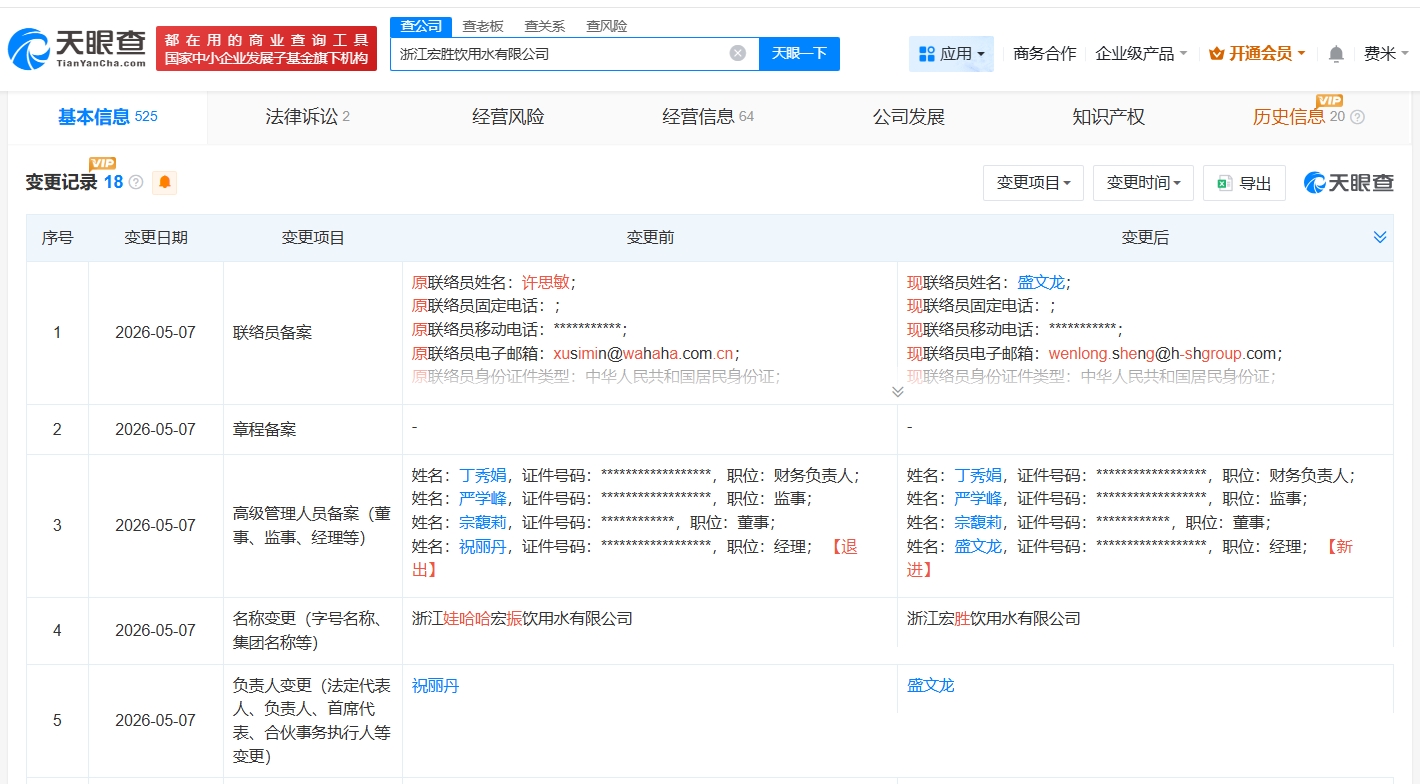Click the old name 浙江娃哈哈宏振饮用水有限公司

(x=522, y=619)
